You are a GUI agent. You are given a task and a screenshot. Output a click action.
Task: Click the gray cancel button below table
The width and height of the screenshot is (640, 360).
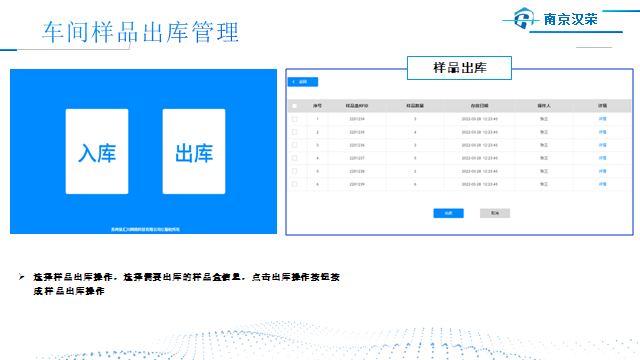(495, 213)
